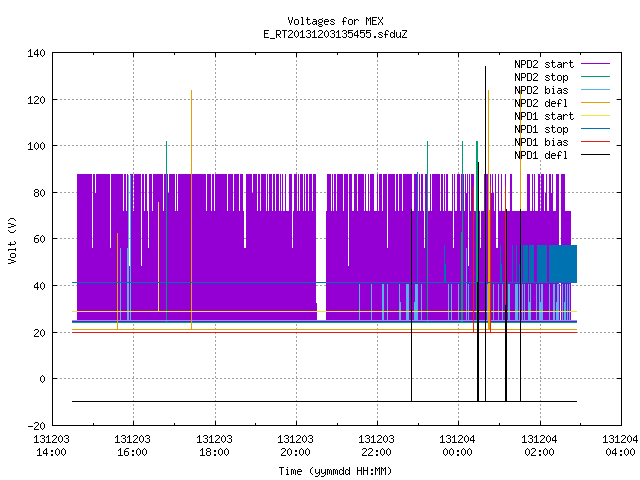
Task: Click the x-axis label 131204 04:00
Action: 620,446
